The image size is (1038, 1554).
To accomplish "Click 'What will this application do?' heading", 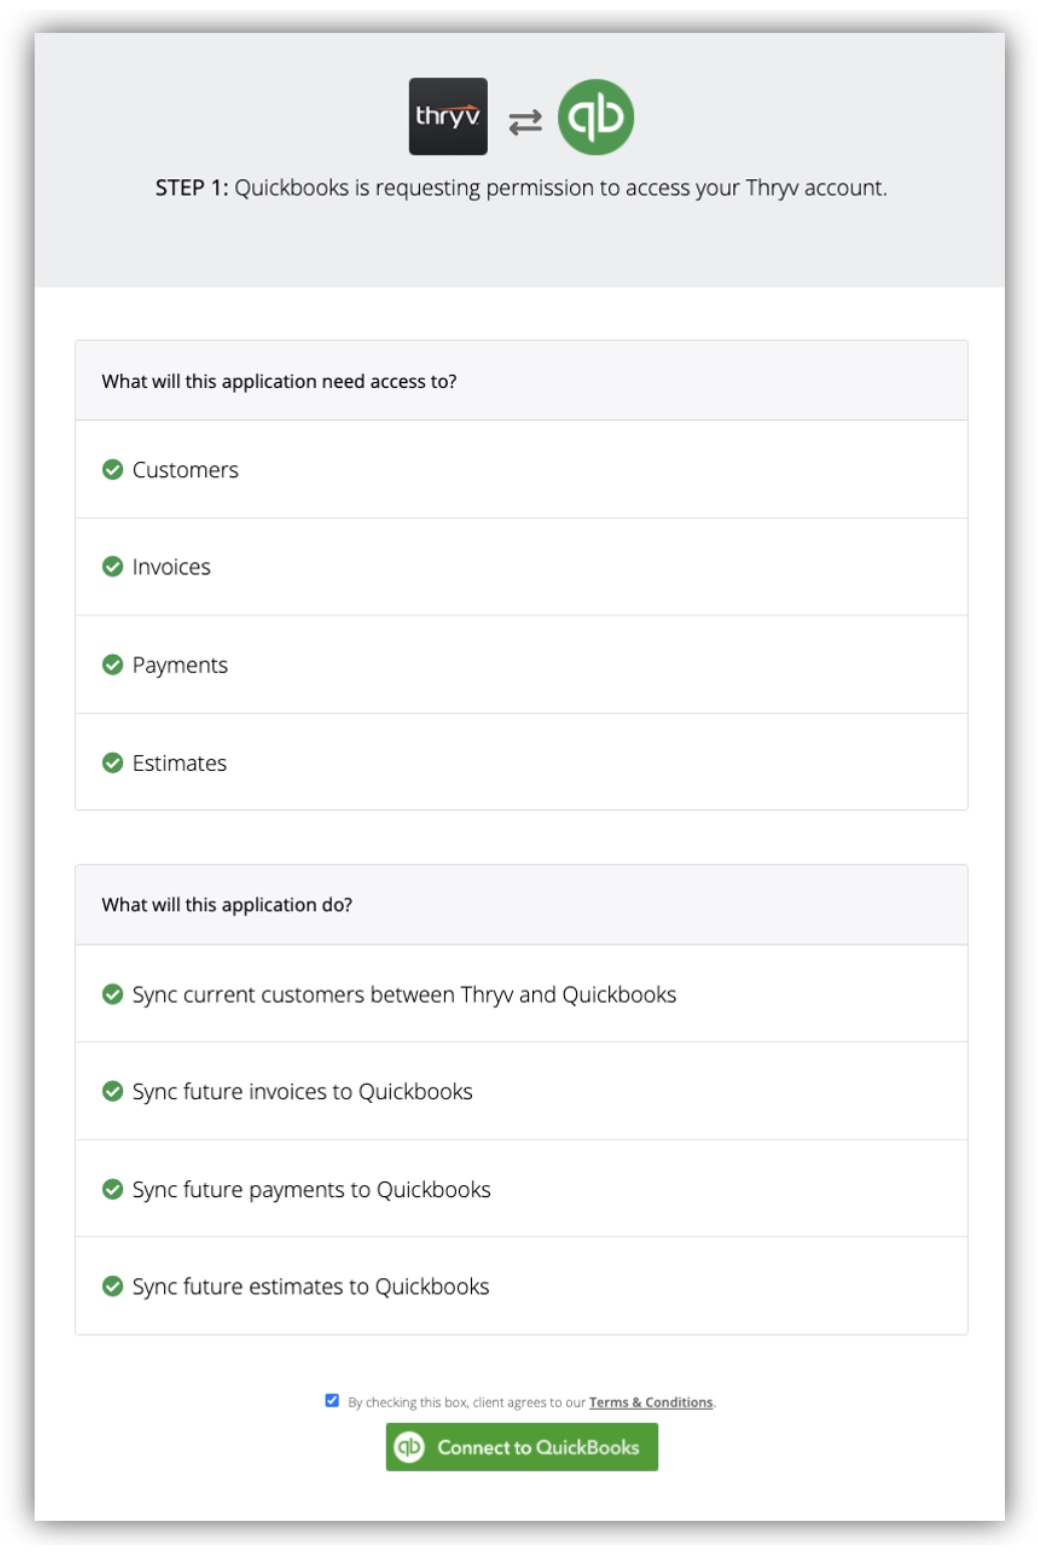I will coord(227,905).
